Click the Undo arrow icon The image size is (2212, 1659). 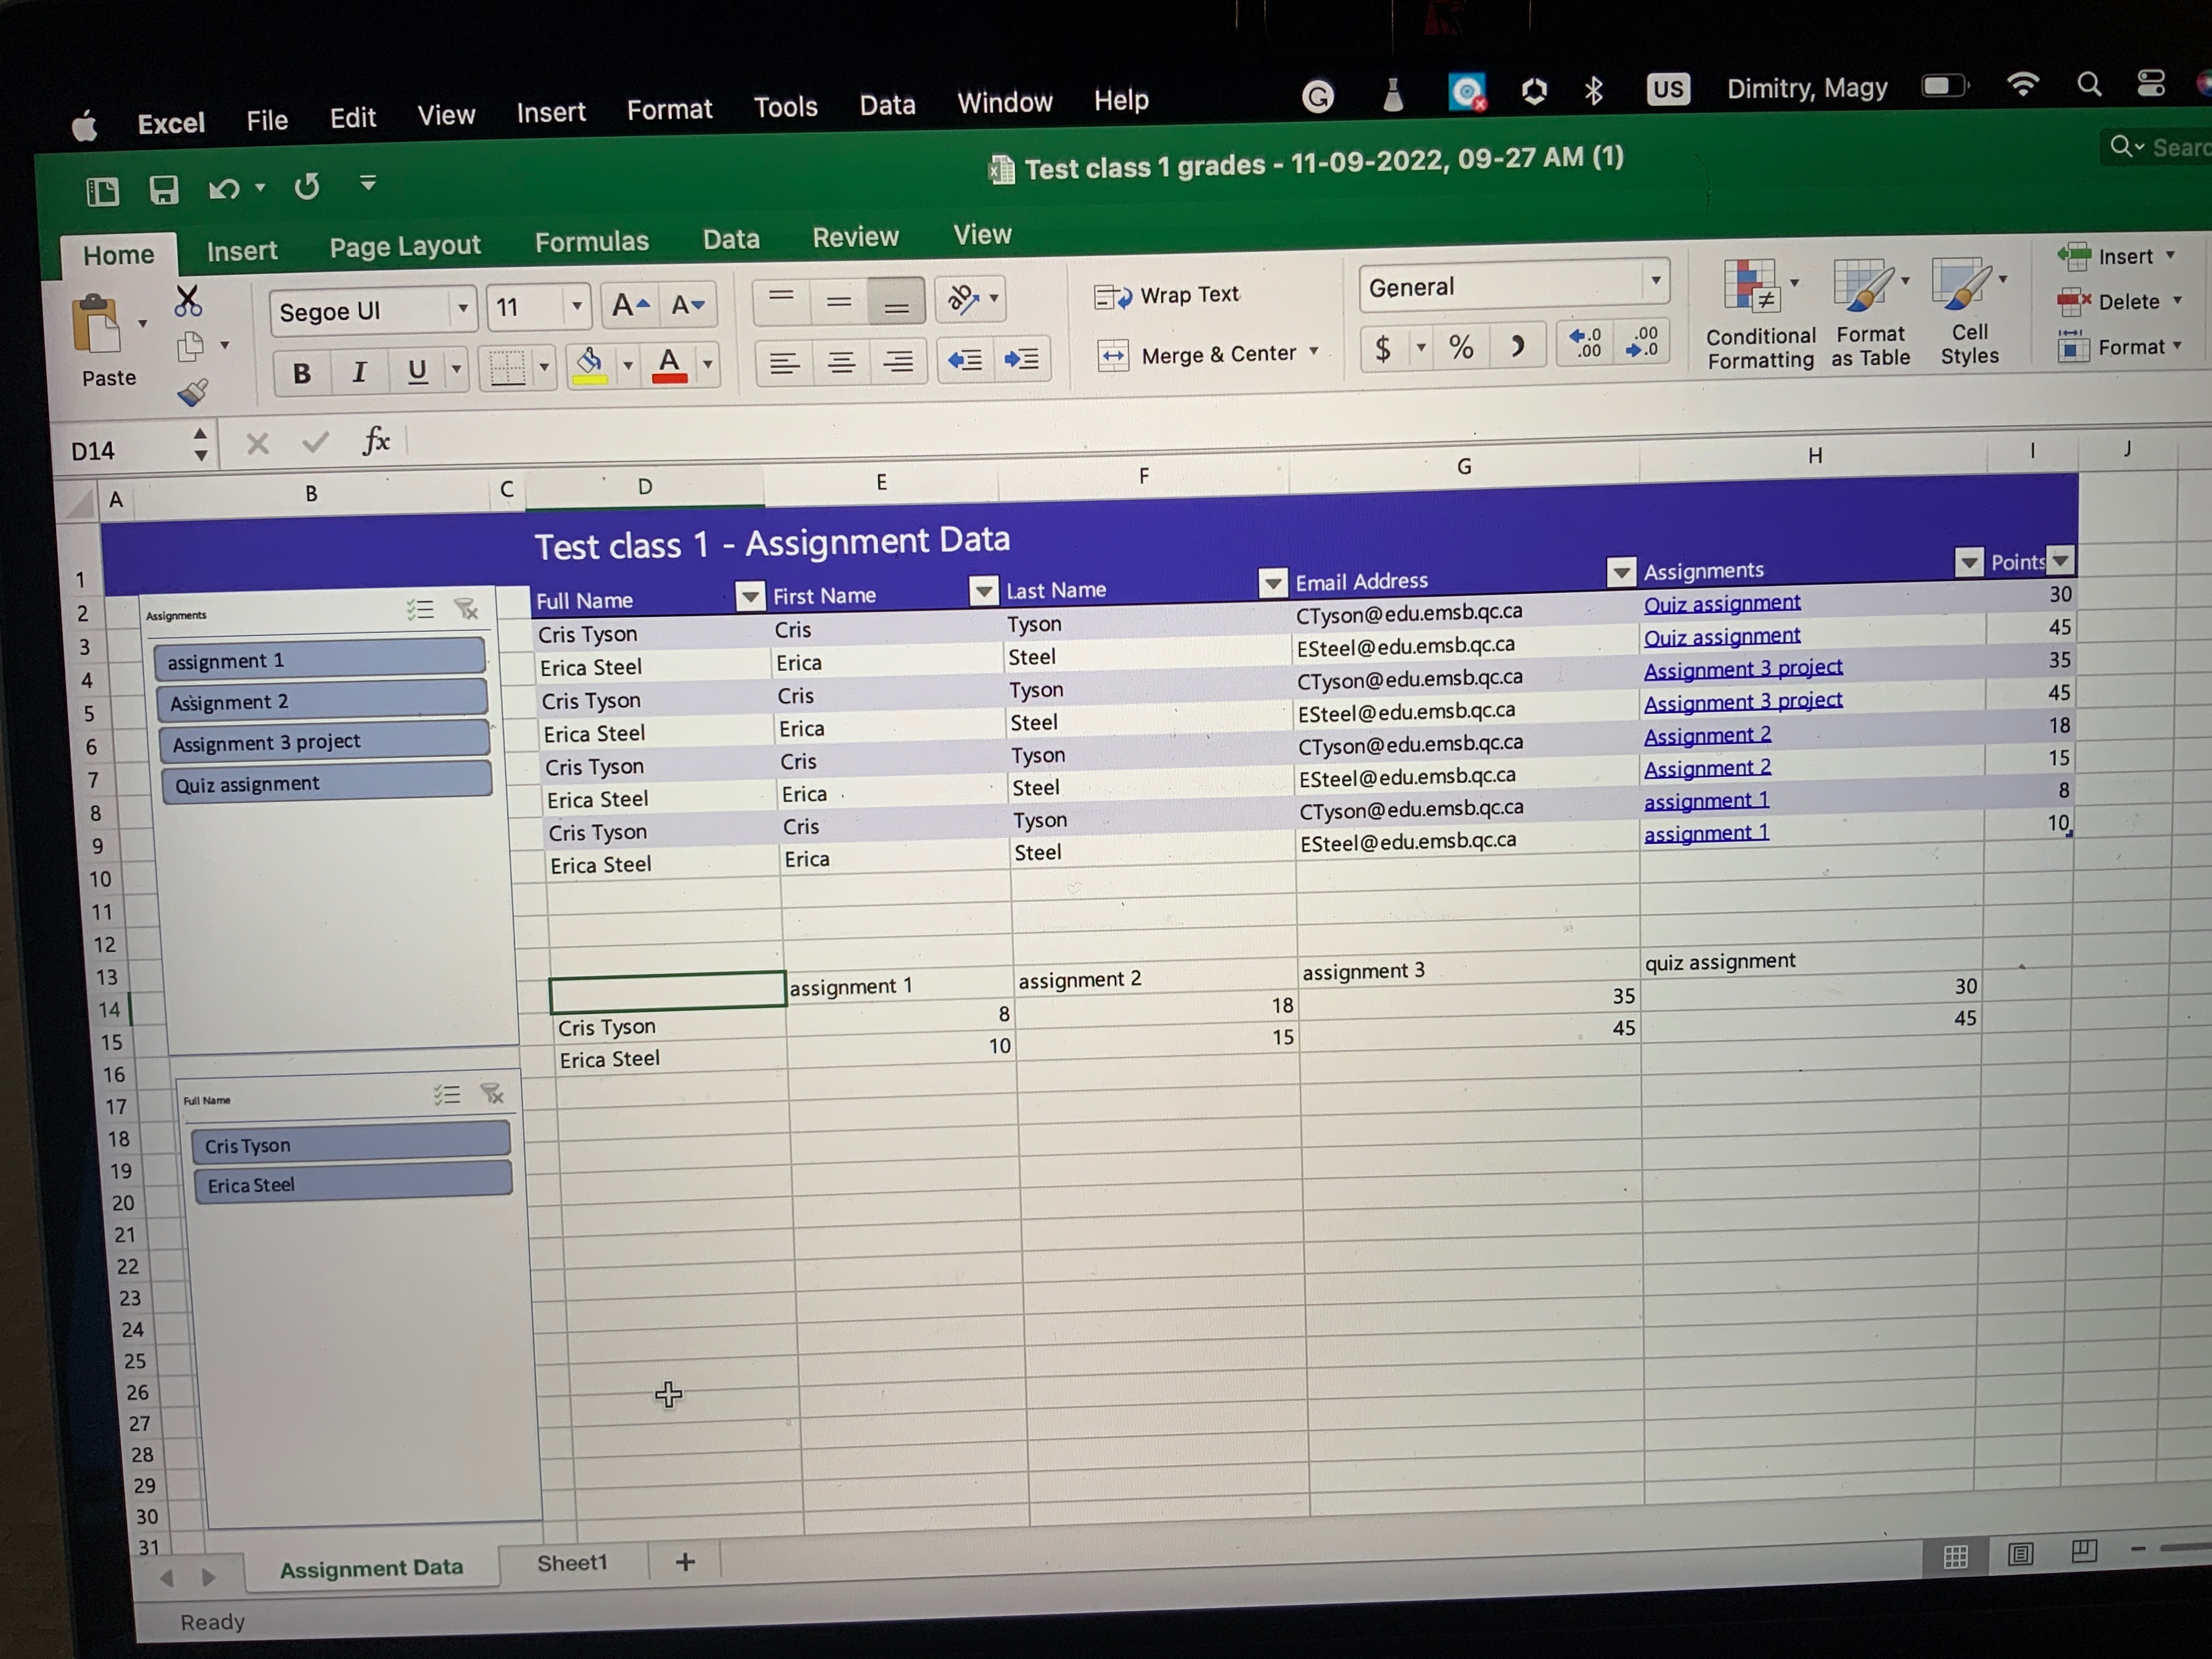coord(224,188)
